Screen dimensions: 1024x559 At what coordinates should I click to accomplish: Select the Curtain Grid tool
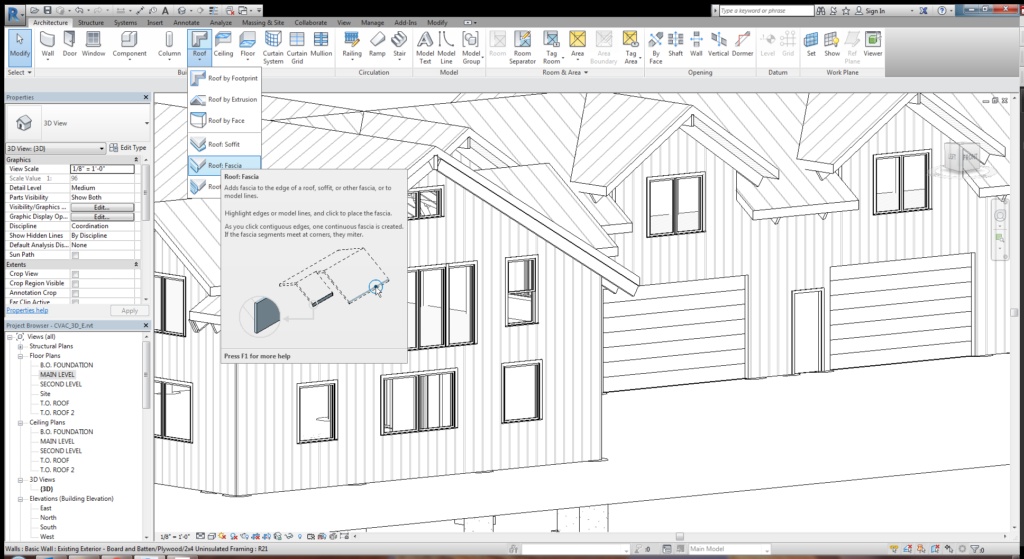click(297, 47)
